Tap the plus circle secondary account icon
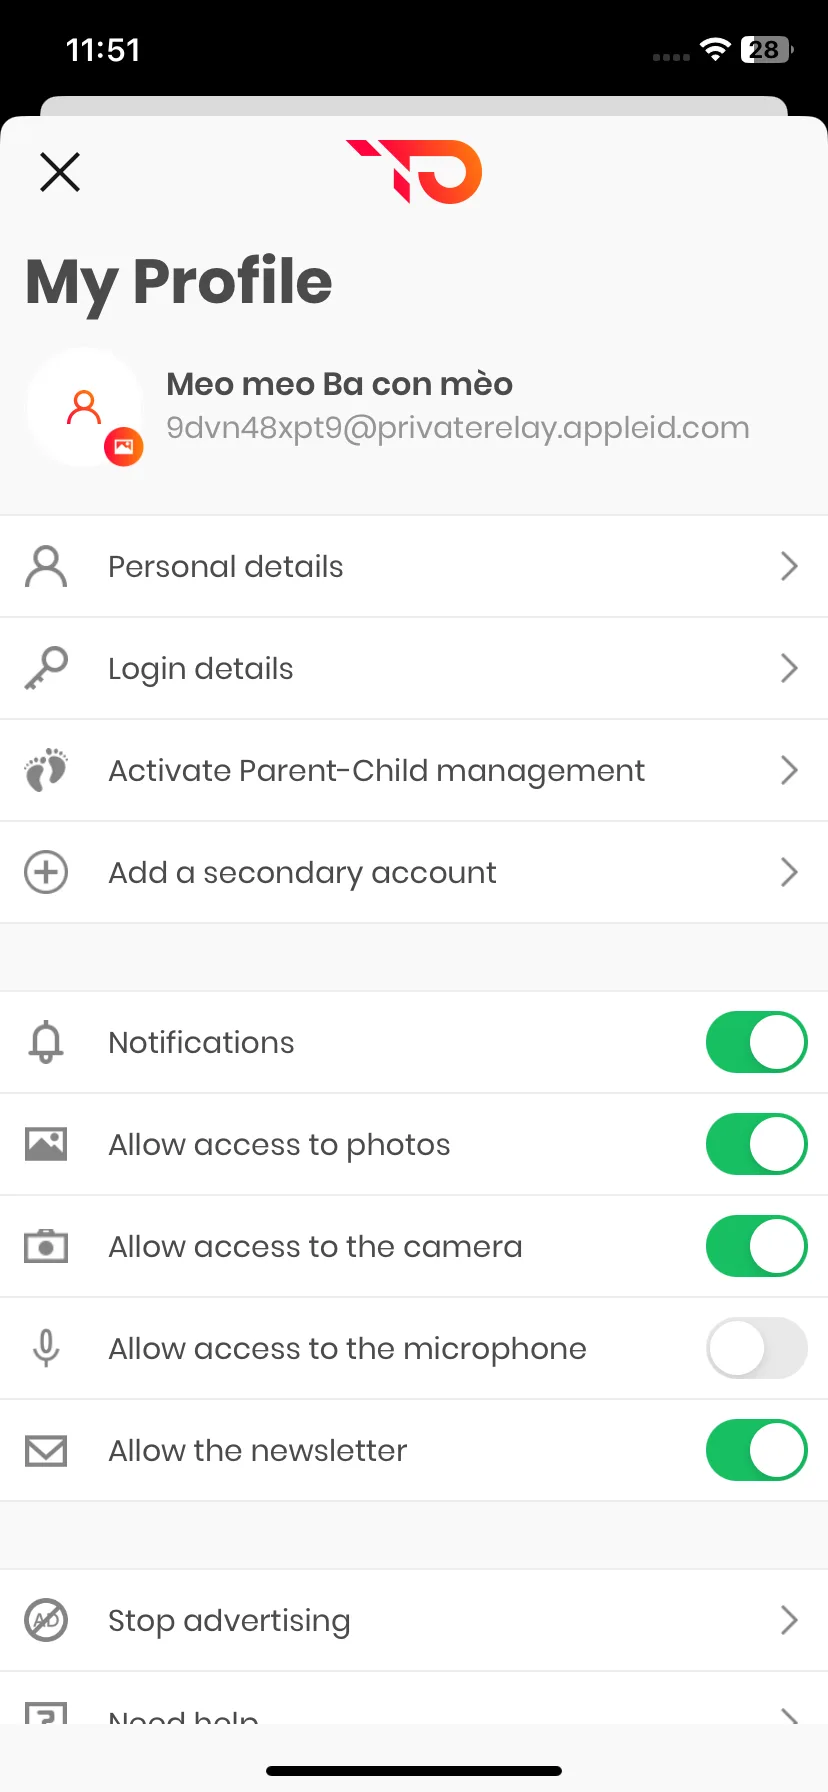 point(46,872)
